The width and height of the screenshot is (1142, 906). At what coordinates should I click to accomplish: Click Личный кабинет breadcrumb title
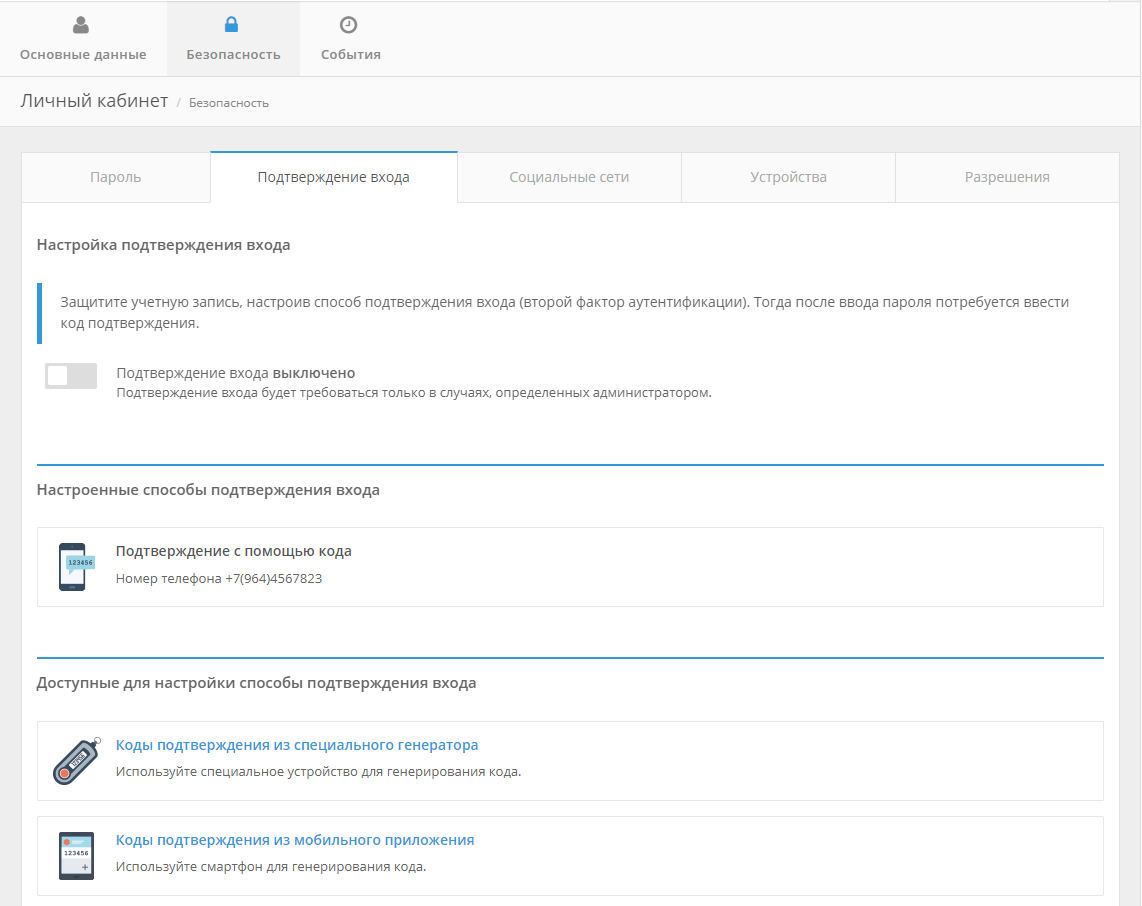tap(94, 101)
